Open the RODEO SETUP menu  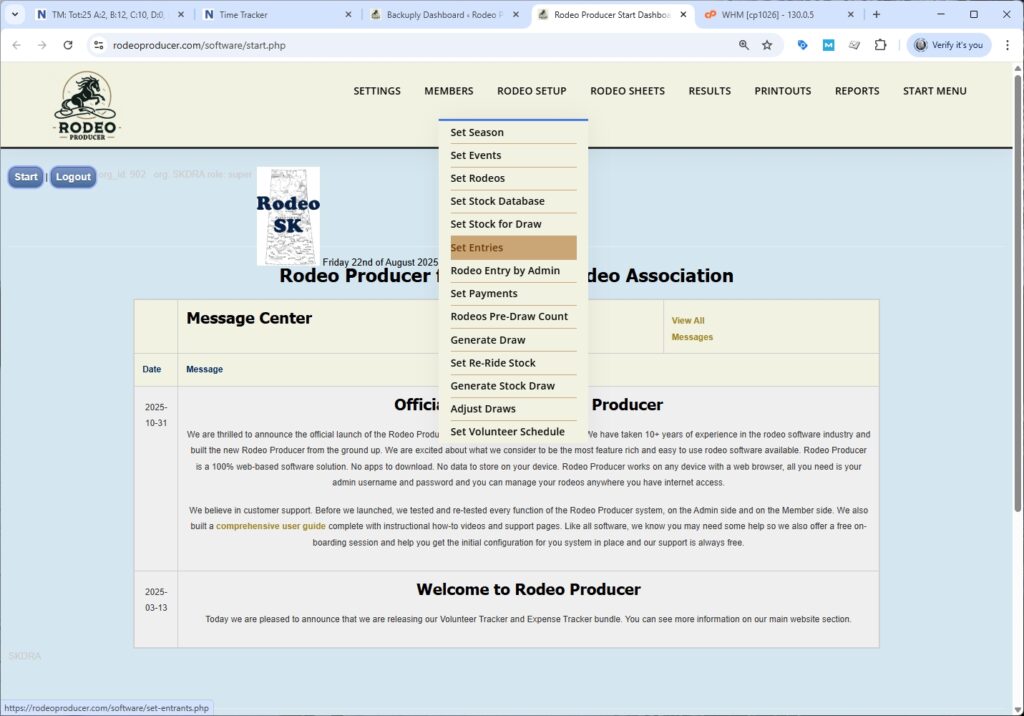(x=531, y=91)
